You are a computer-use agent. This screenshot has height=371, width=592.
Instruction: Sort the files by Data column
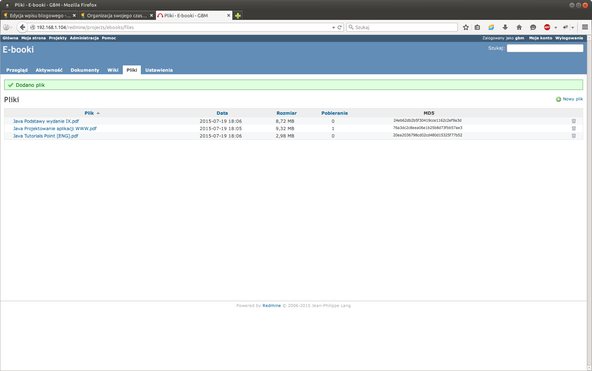(222, 113)
